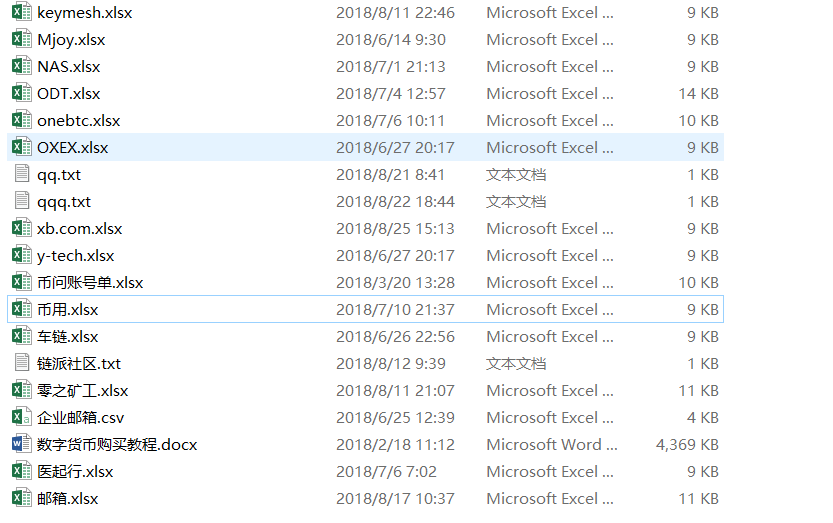Screen dimensions: 833x523
Task: Select the file name y-tech.xlsx
Action: pos(75,256)
